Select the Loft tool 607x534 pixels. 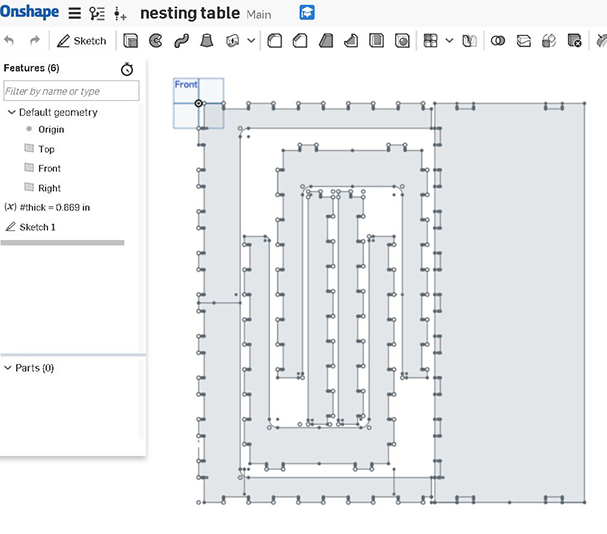[x=207, y=41]
